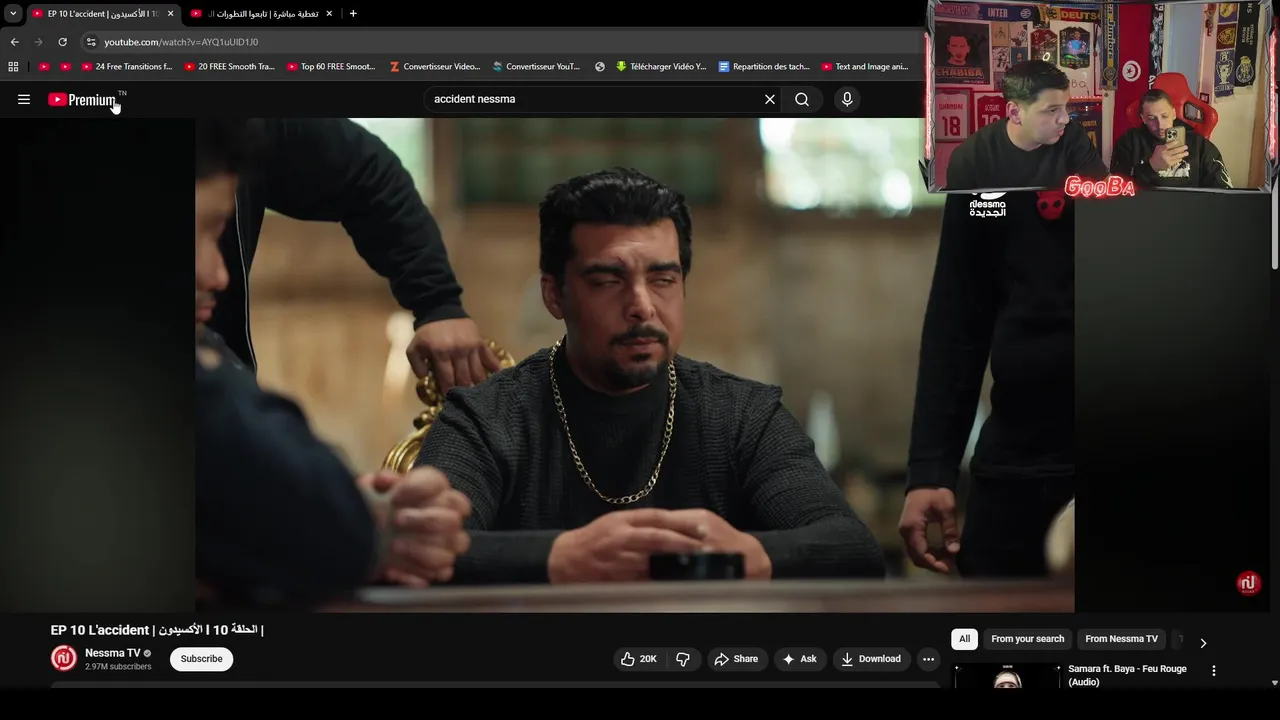Open more actions three-dot menu
Image resolution: width=1280 pixels, height=720 pixels.
pos(928,659)
